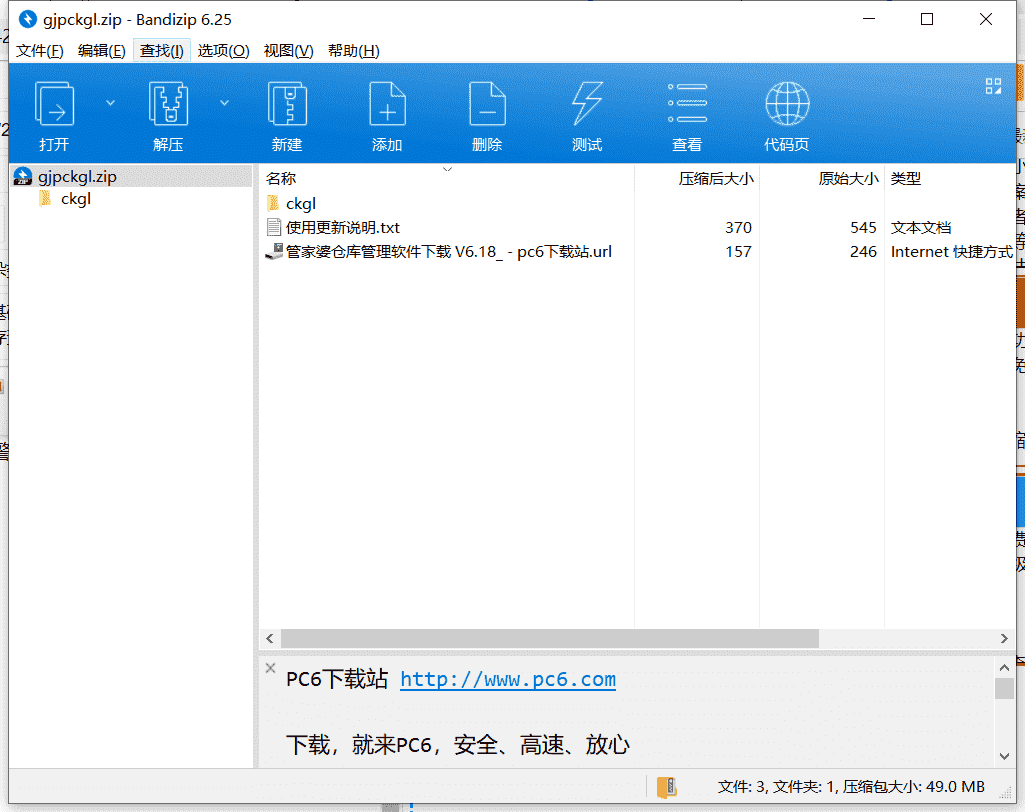Click the archive icon in the status bar
The image size is (1025, 812).
tap(667, 787)
